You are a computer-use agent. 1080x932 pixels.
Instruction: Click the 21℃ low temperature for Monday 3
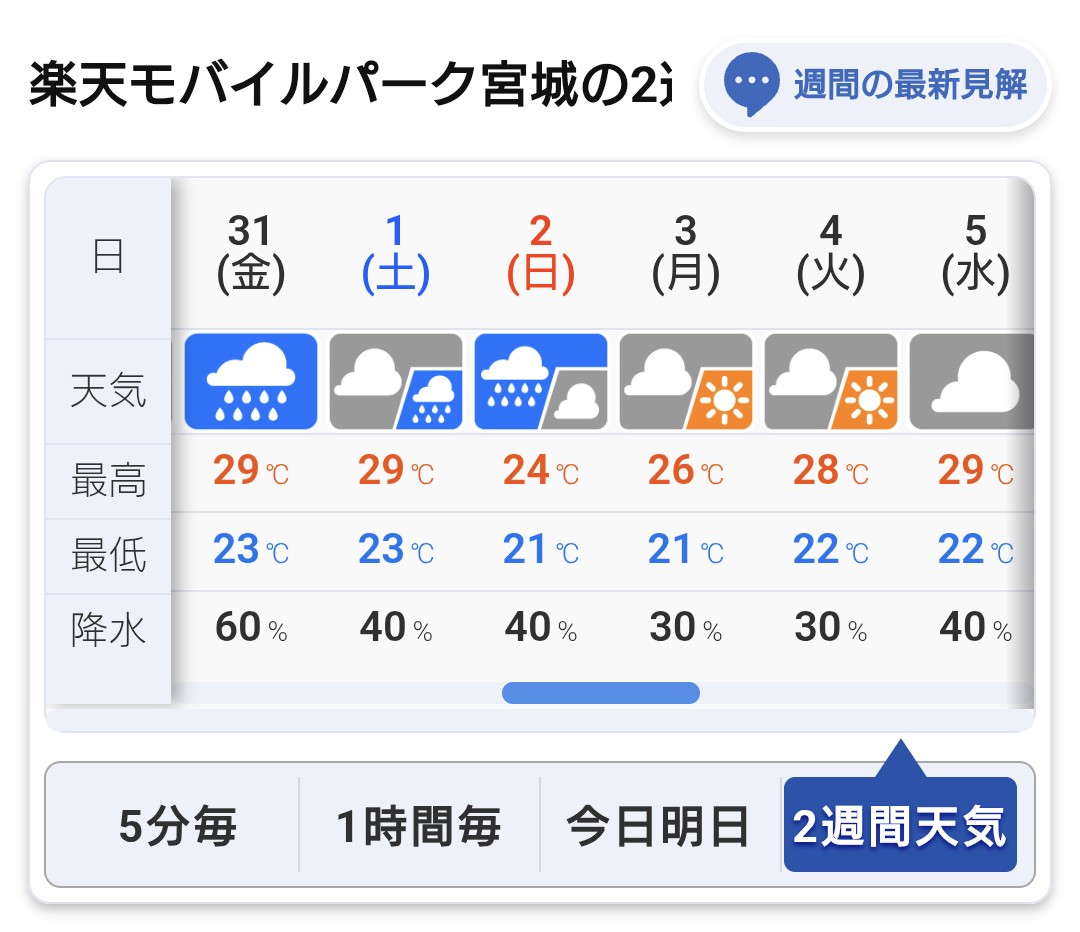(x=686, y=550)
